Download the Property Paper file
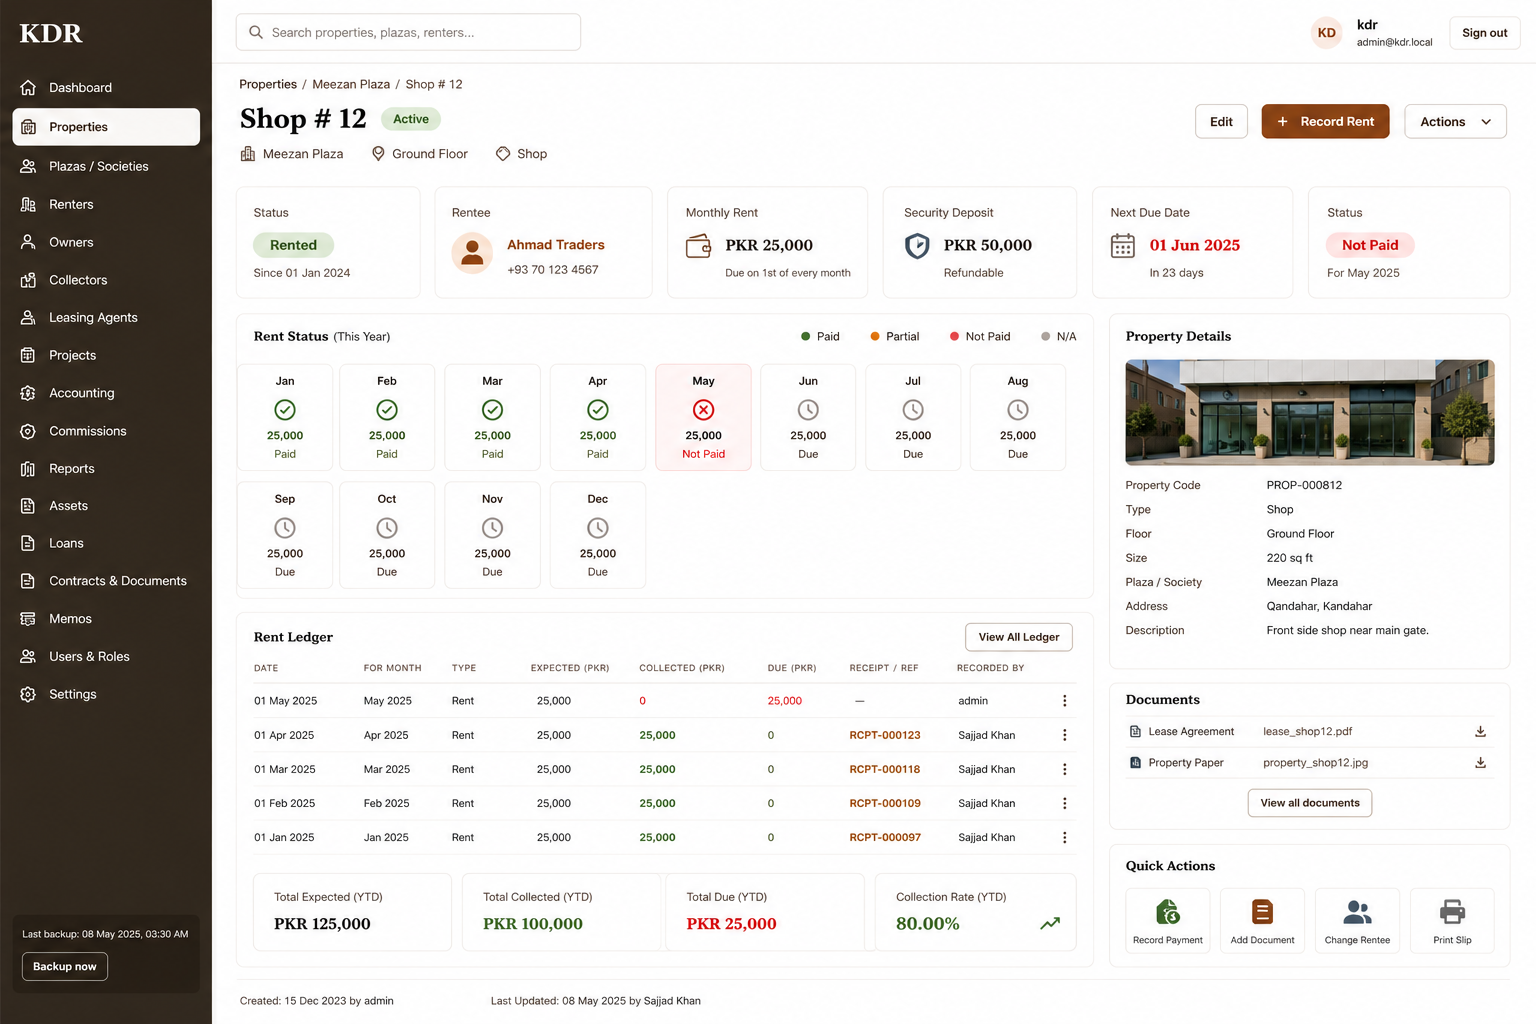This screenshot has width=1536, height=1024. (1480, 762)
